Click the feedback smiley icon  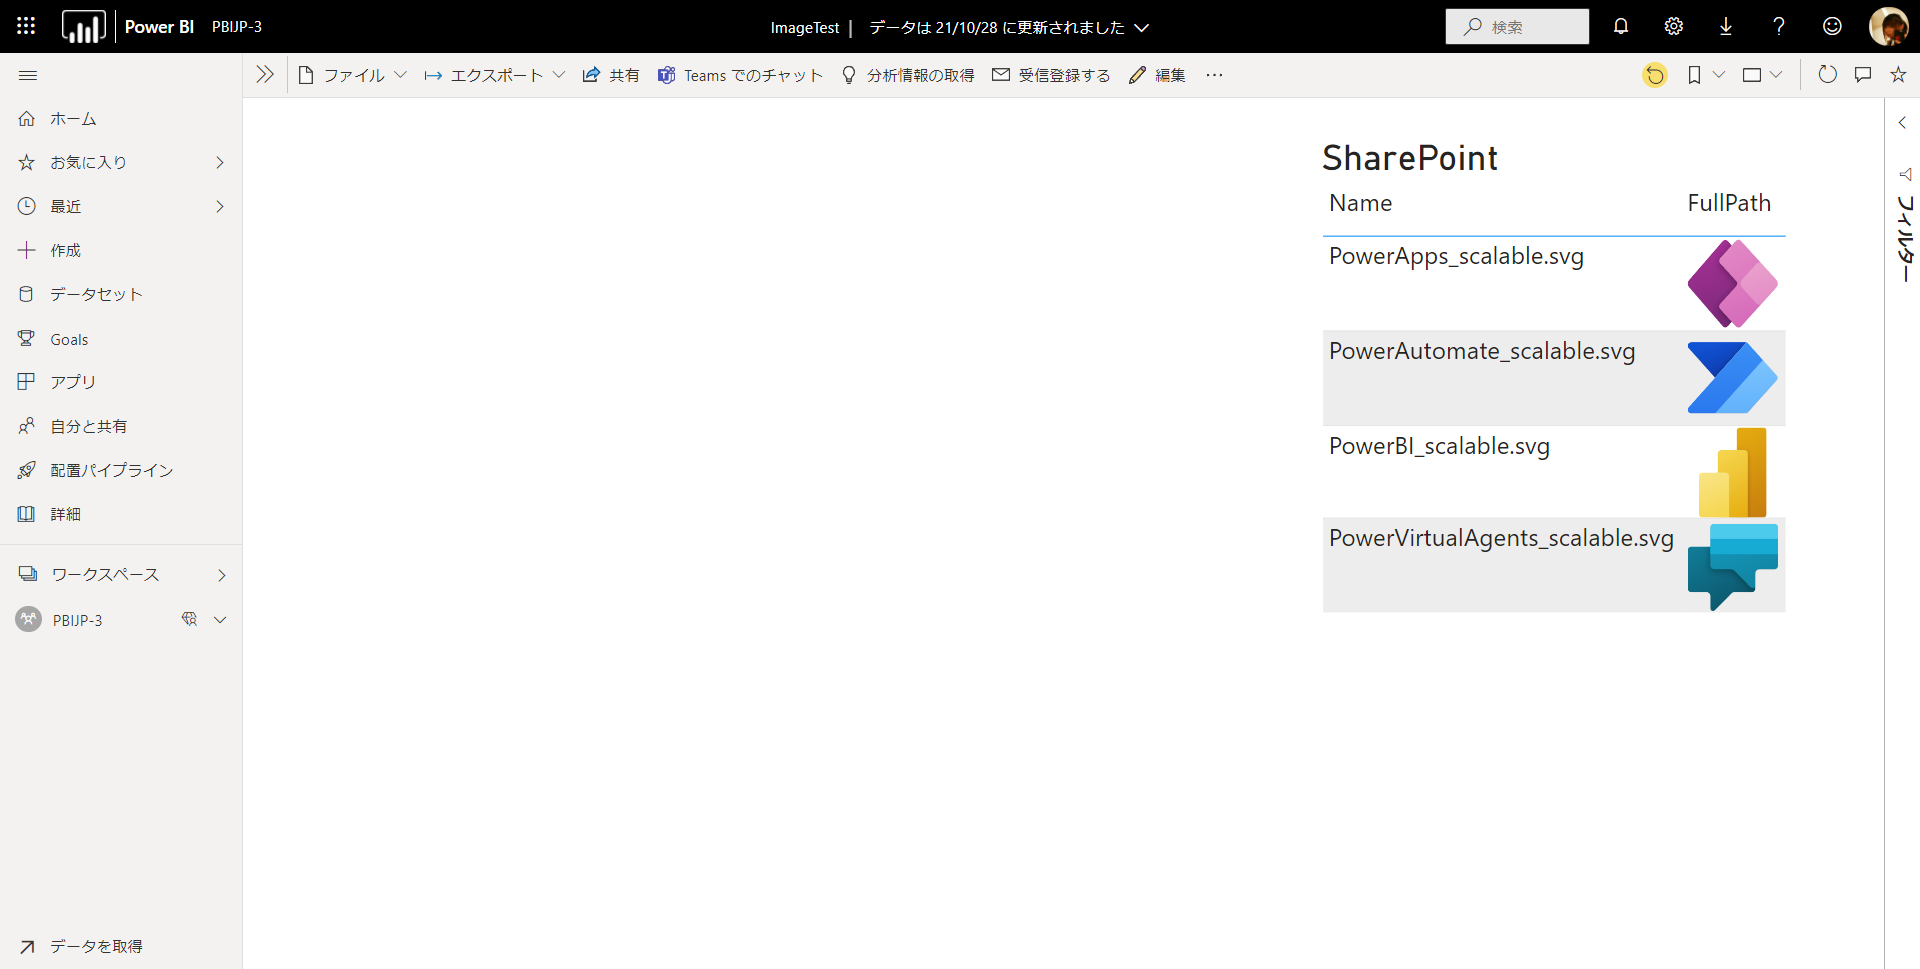coord(1832,26)
